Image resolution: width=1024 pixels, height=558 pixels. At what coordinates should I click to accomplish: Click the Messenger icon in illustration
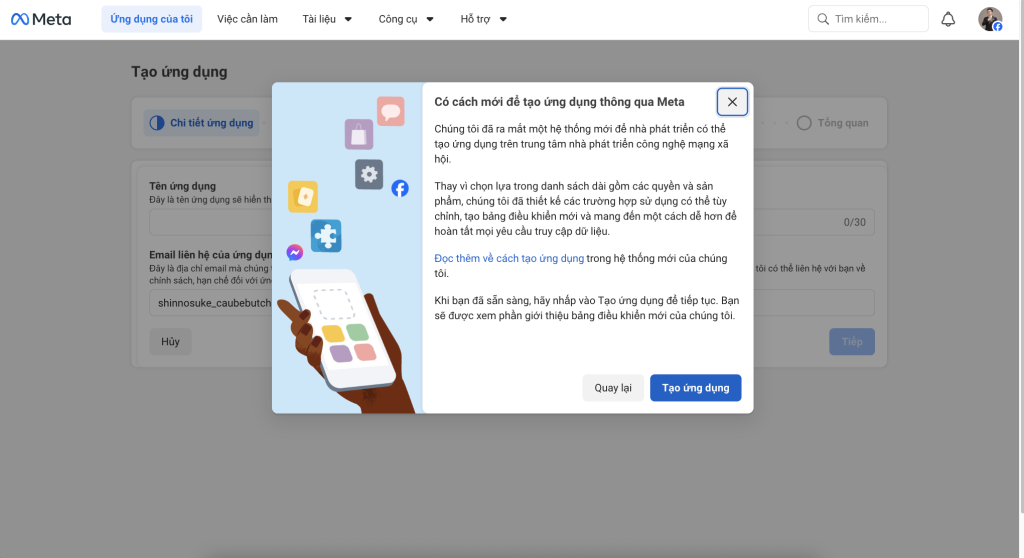[295, 253]
